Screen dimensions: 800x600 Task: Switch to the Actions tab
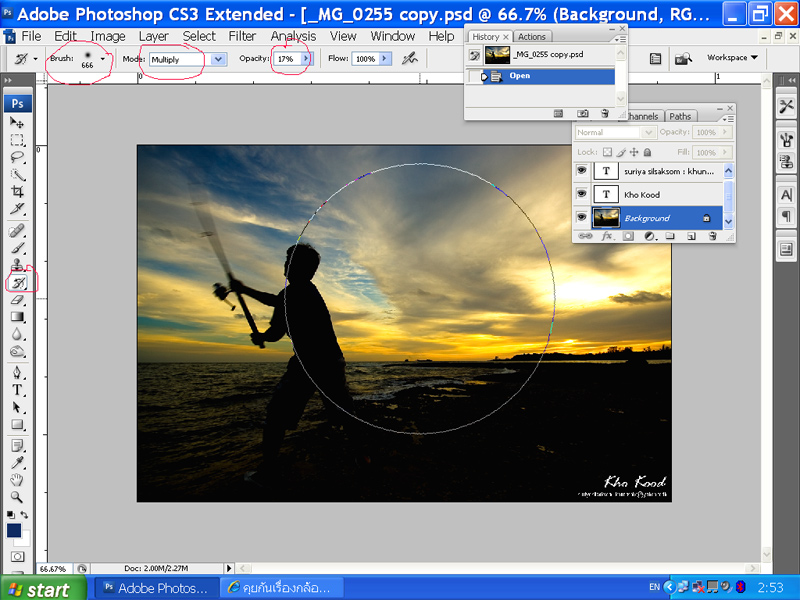pos(532,37)
